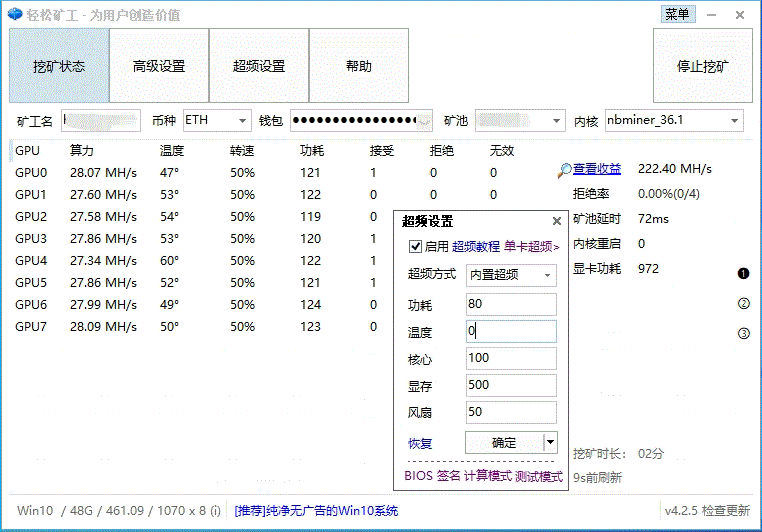Image resolution: width=762 pixels, height=532 pixels.
Task: Click the 查看收益 link
Action: click(597, 169)
